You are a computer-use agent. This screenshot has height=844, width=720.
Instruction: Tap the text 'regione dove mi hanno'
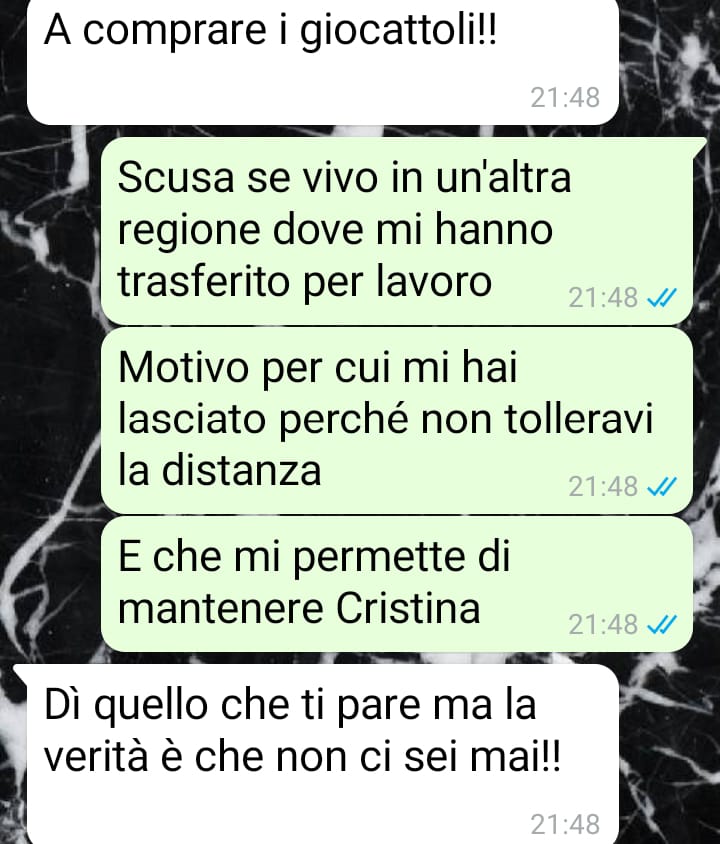pyautogui.click(x=335, y=231)
